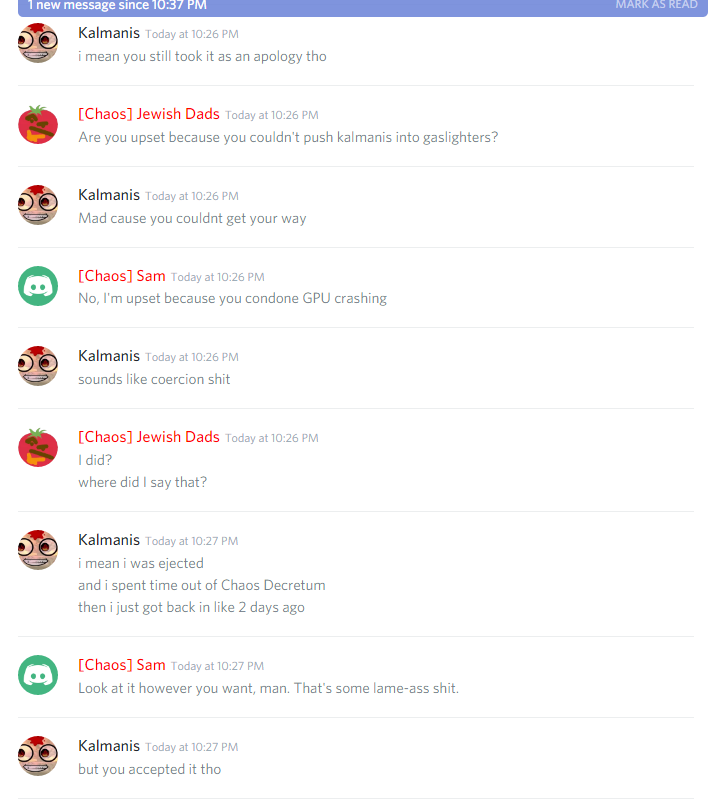Screen dimensions: 717x805
Task: Click username Kalmanis on the apology message
Action: (x=109, y=33)
